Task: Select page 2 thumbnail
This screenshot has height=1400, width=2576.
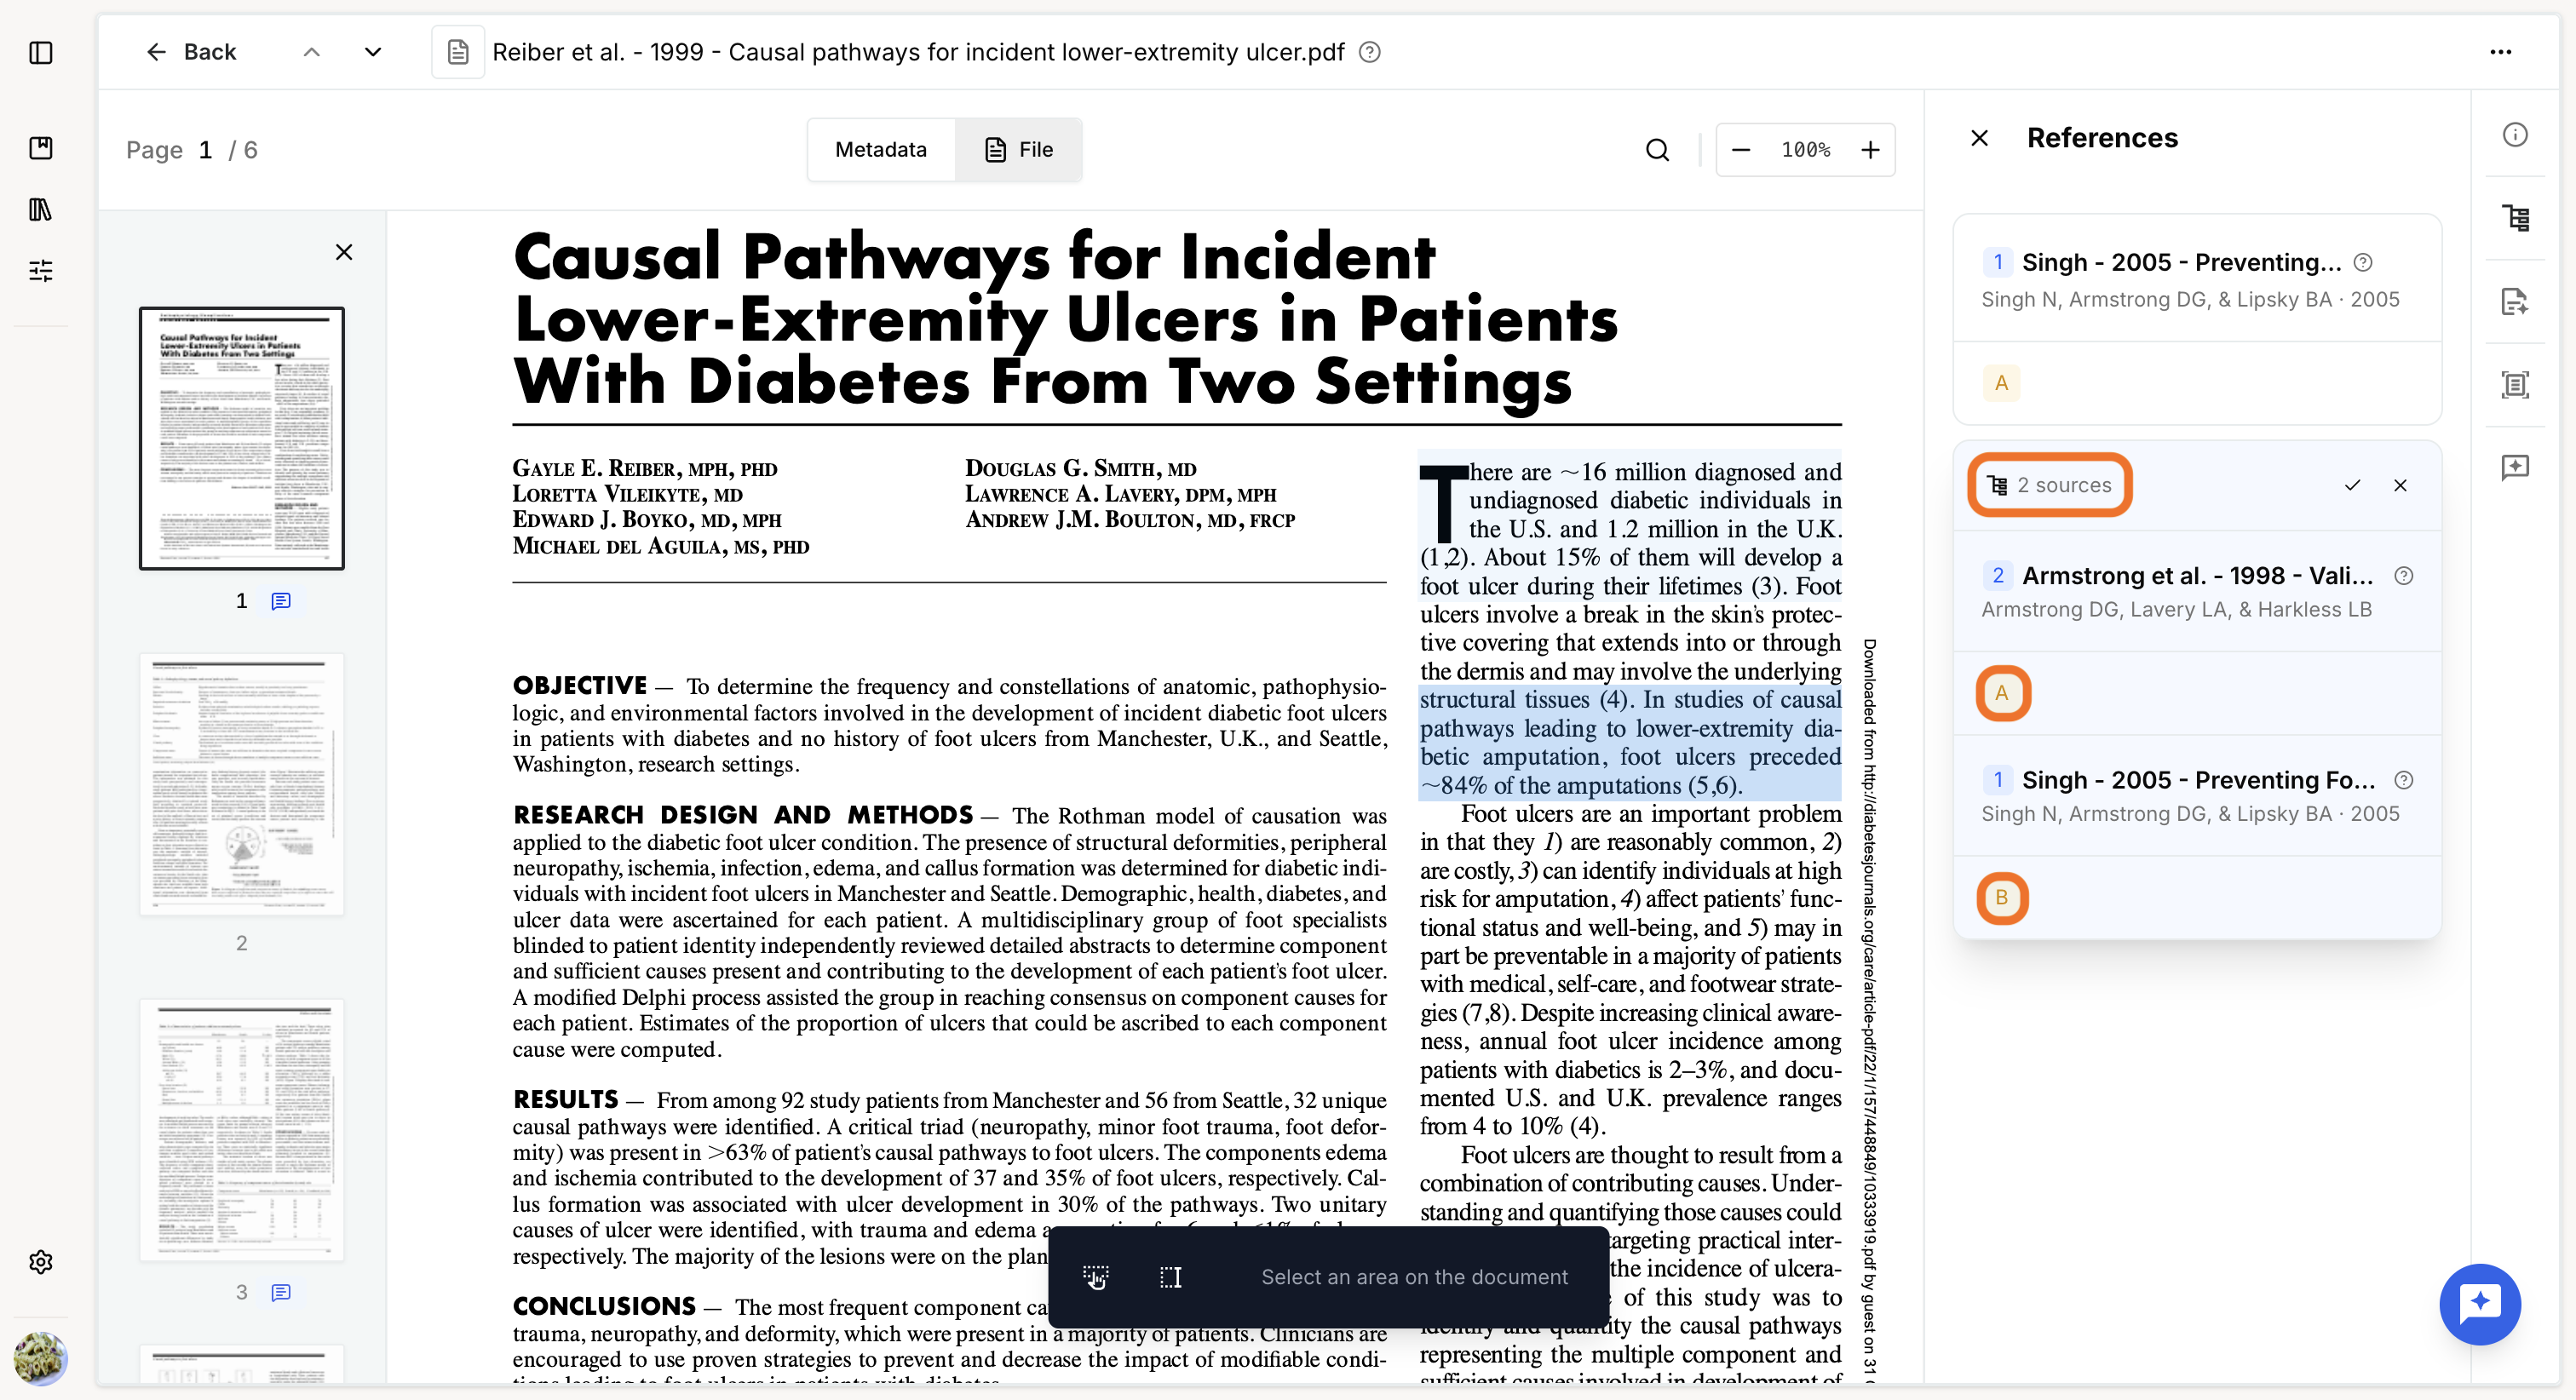Action: 242,784
